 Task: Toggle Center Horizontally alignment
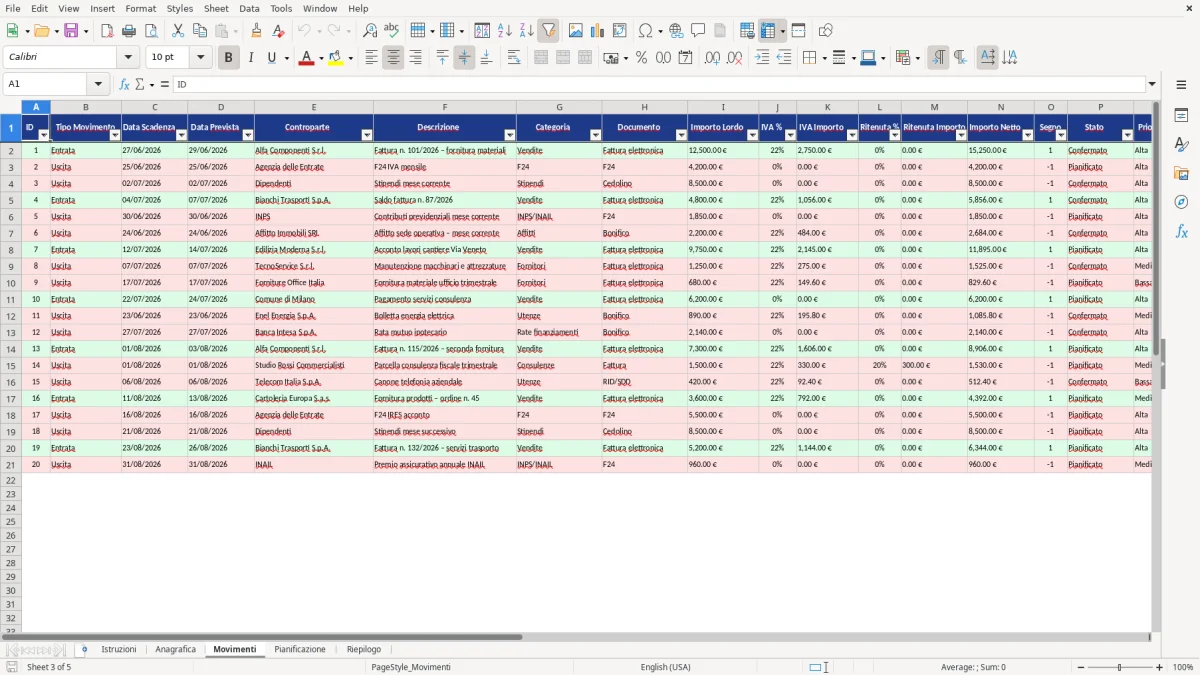pyautogui.click(x=393, y=58)
